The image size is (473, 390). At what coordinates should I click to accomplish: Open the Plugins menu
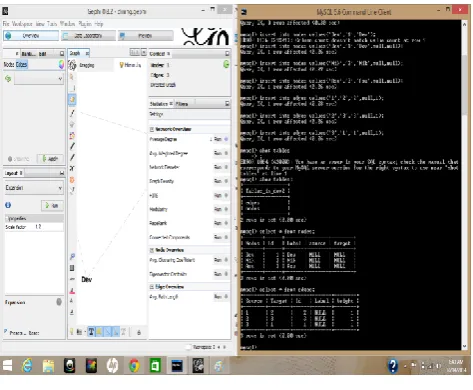85,24
